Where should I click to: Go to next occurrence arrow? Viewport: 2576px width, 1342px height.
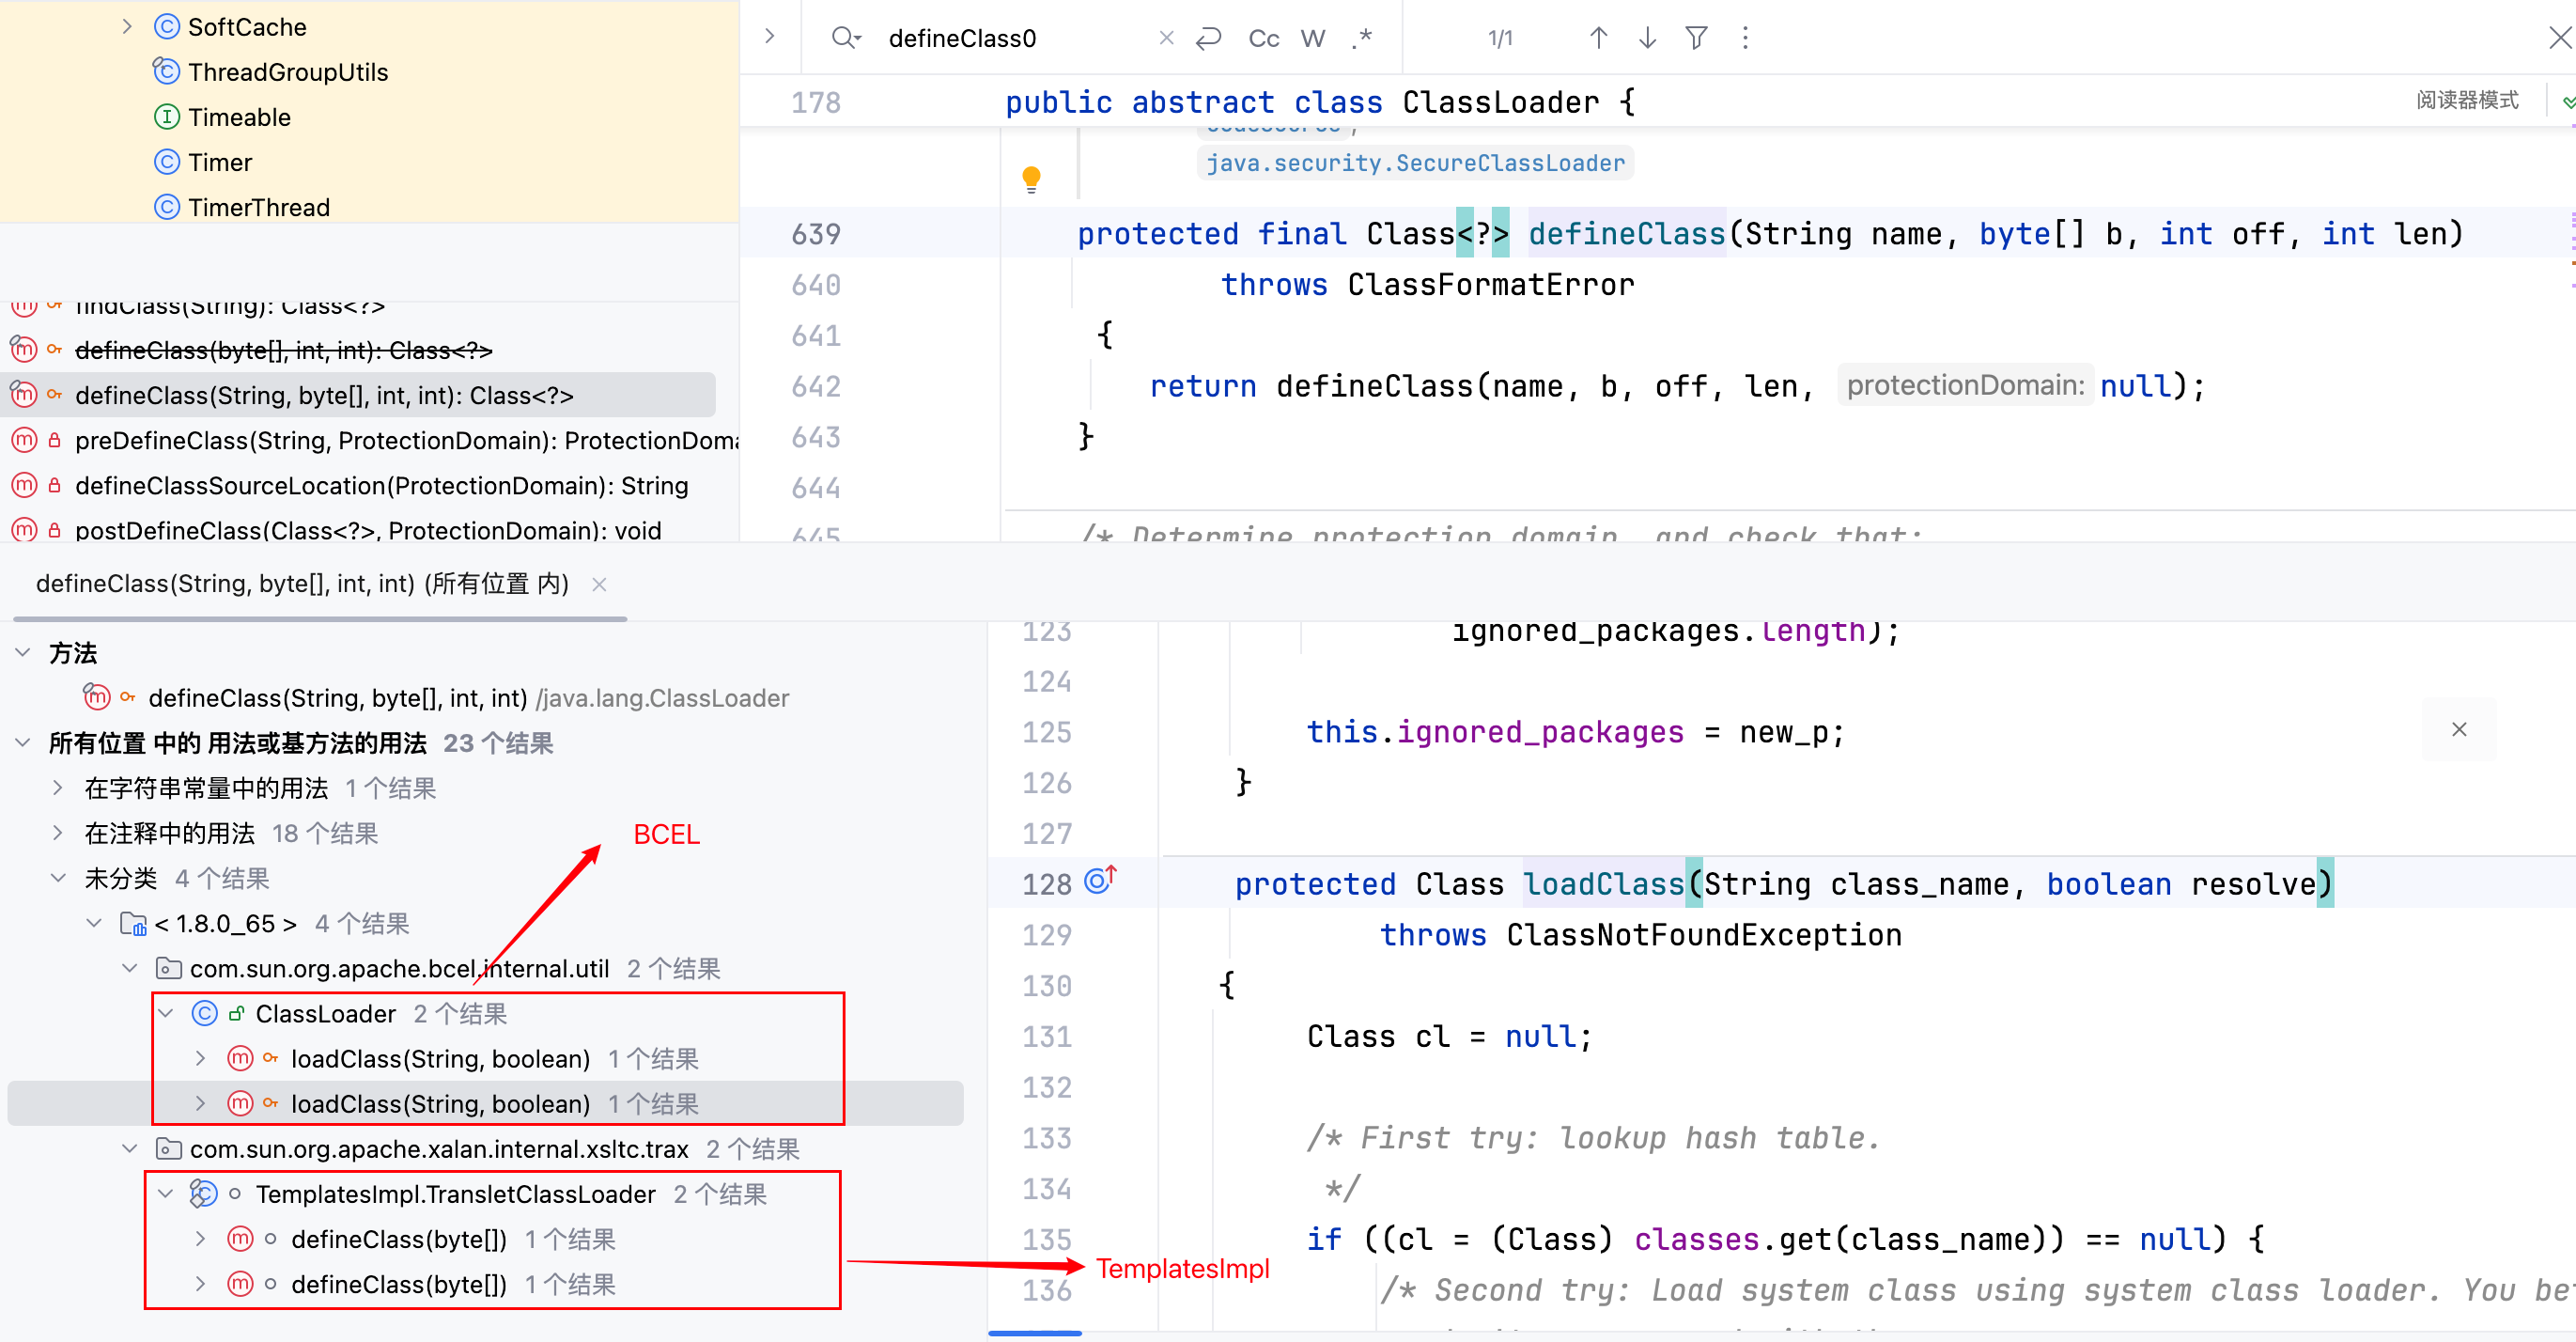[x=1647, y=38]
